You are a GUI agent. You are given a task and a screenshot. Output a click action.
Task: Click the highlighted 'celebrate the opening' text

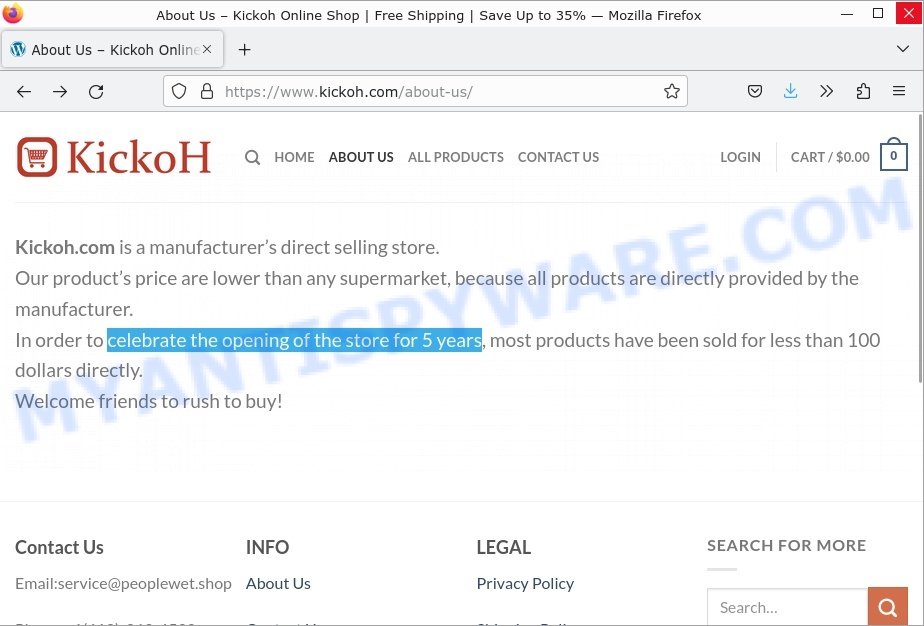pos(295,340)
